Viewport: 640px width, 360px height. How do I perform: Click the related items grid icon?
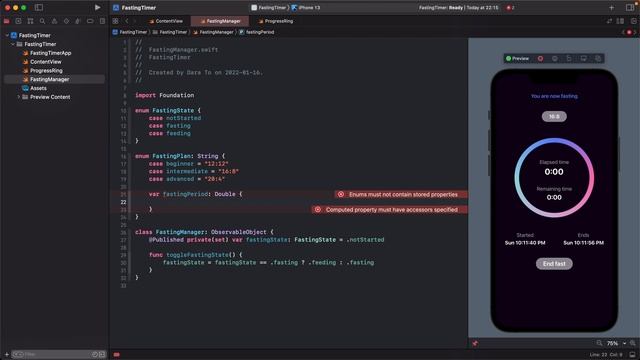click(116, 21)
